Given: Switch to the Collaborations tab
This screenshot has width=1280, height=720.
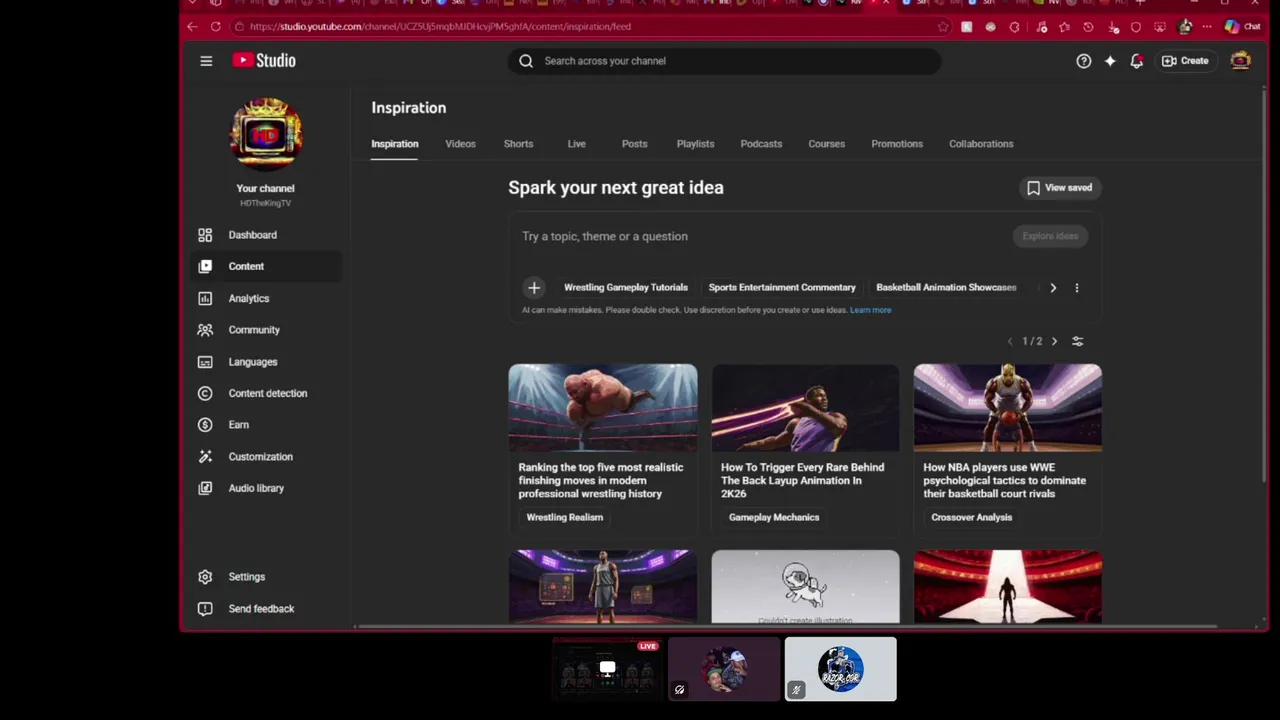Looking at the screenshot, I should [981, 144].
